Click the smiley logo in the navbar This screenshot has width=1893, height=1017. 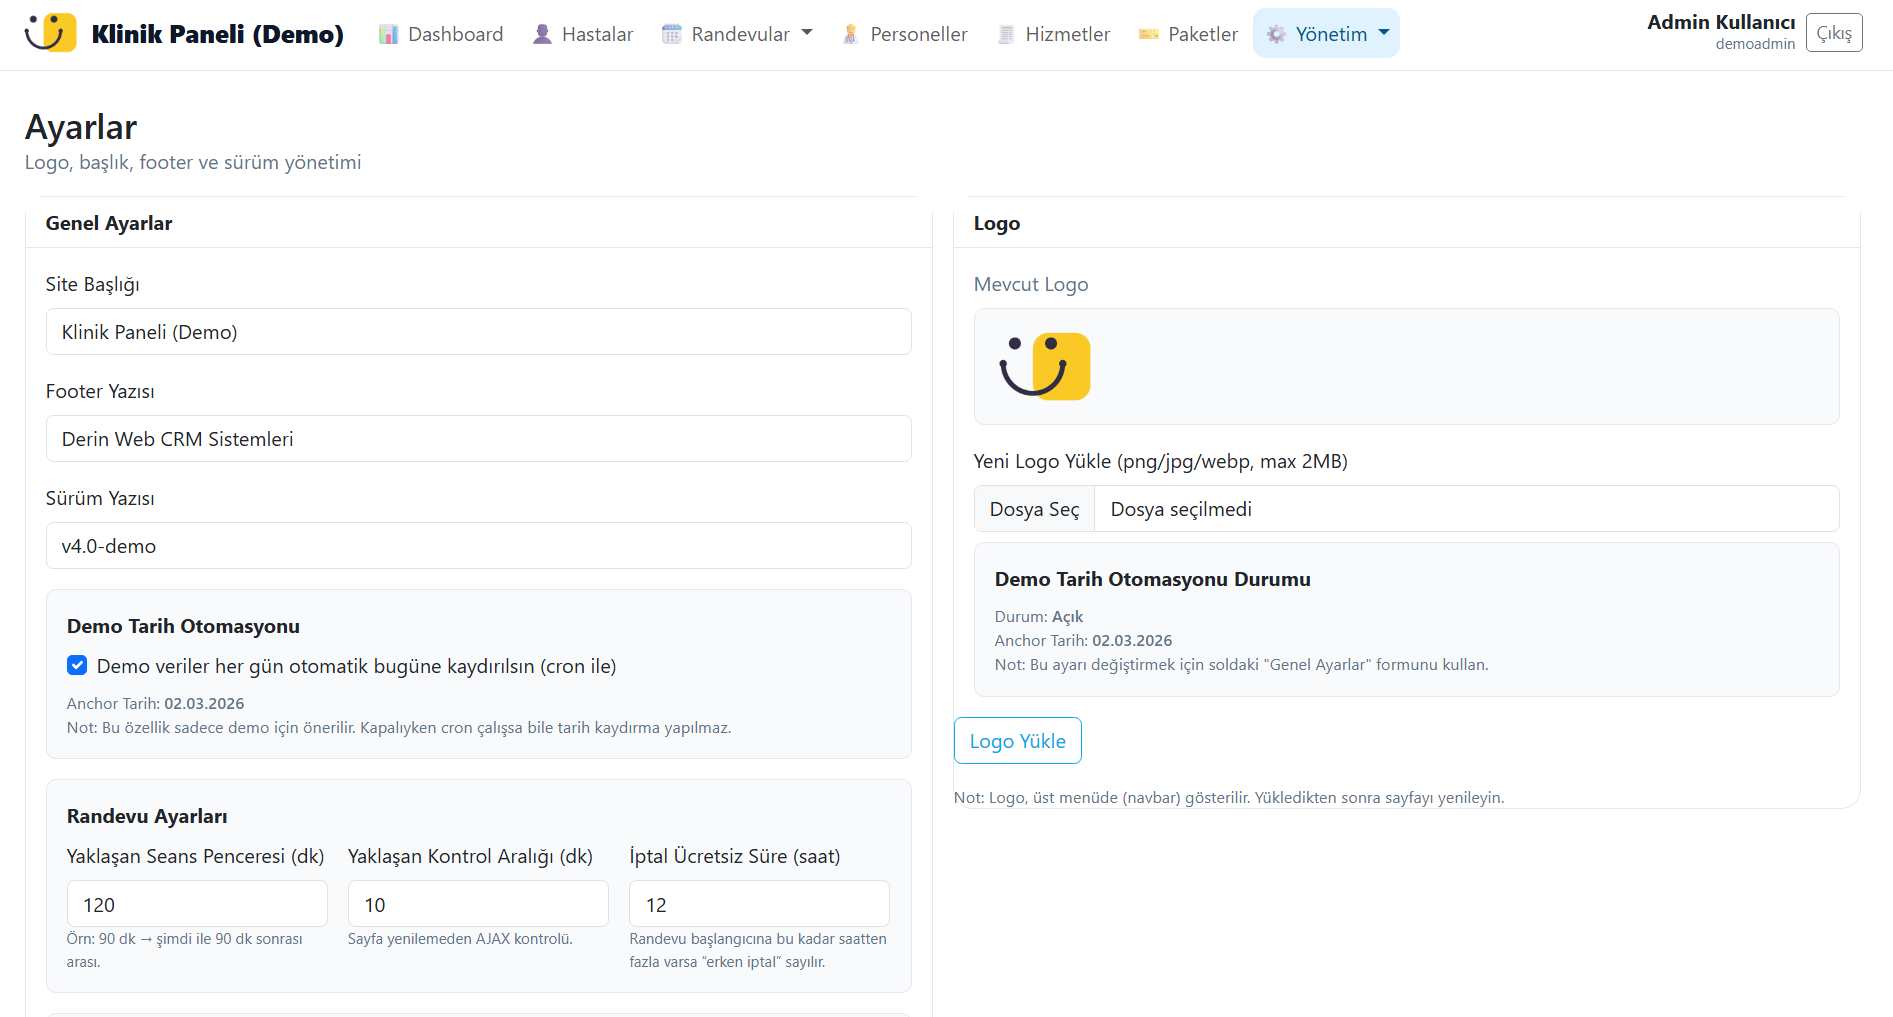[x=51, y=33]
